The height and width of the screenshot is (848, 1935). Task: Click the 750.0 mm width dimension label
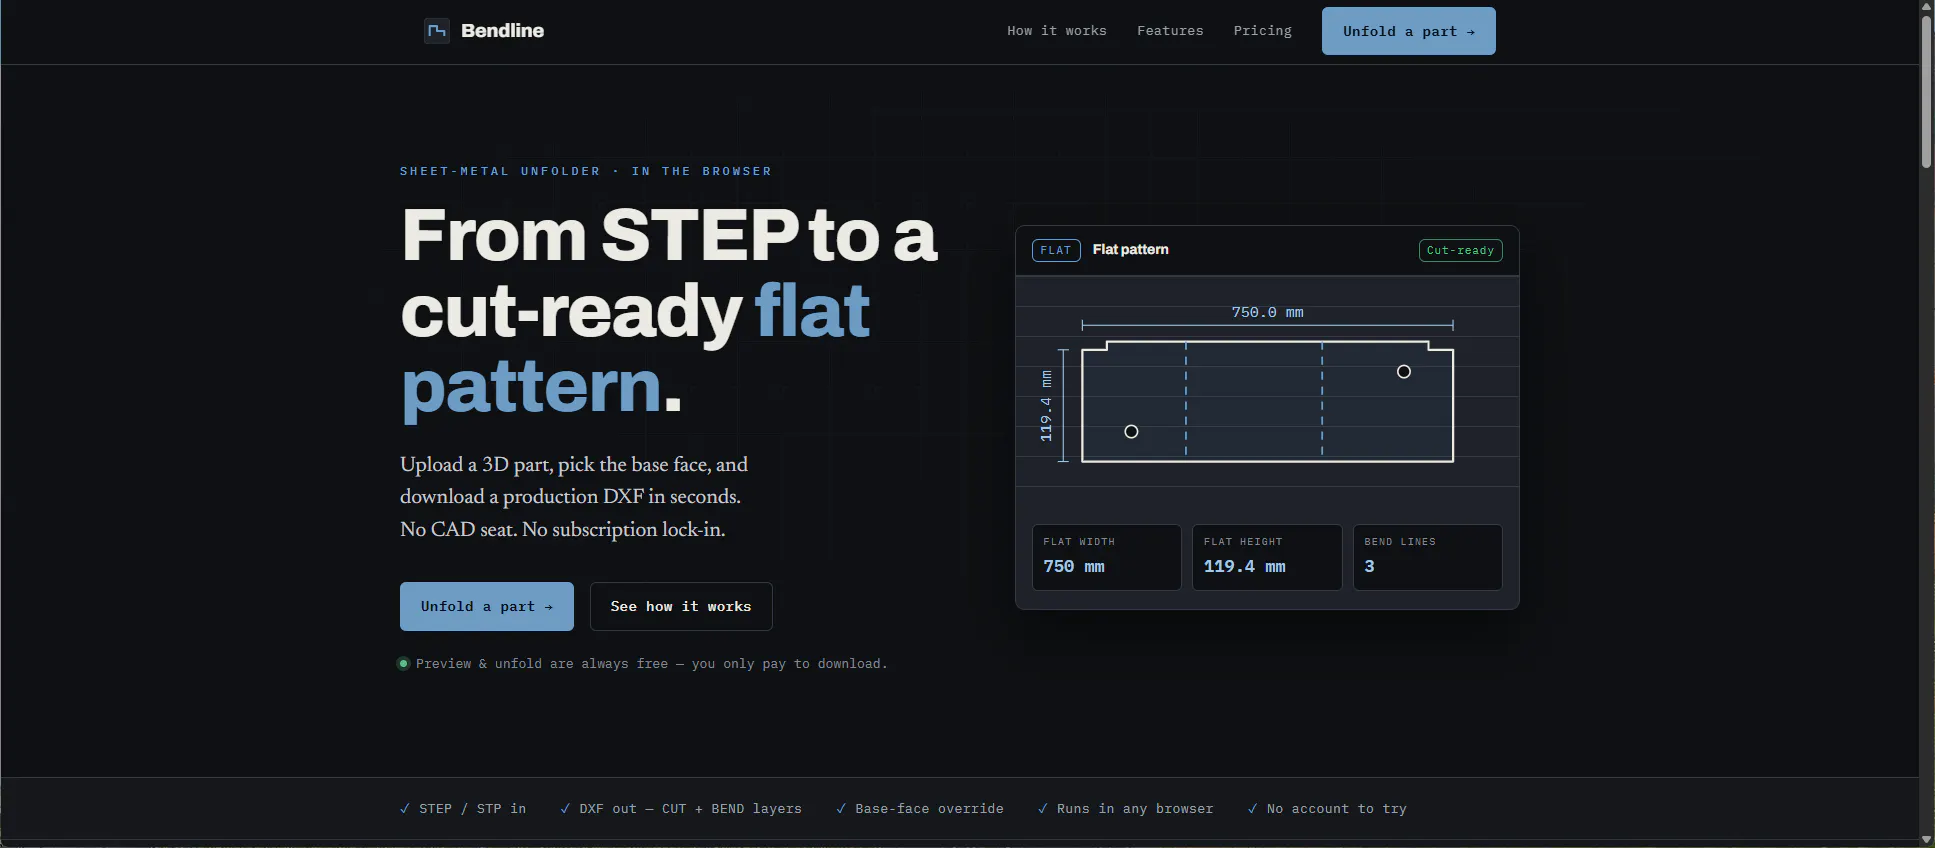click(1267, 312)
